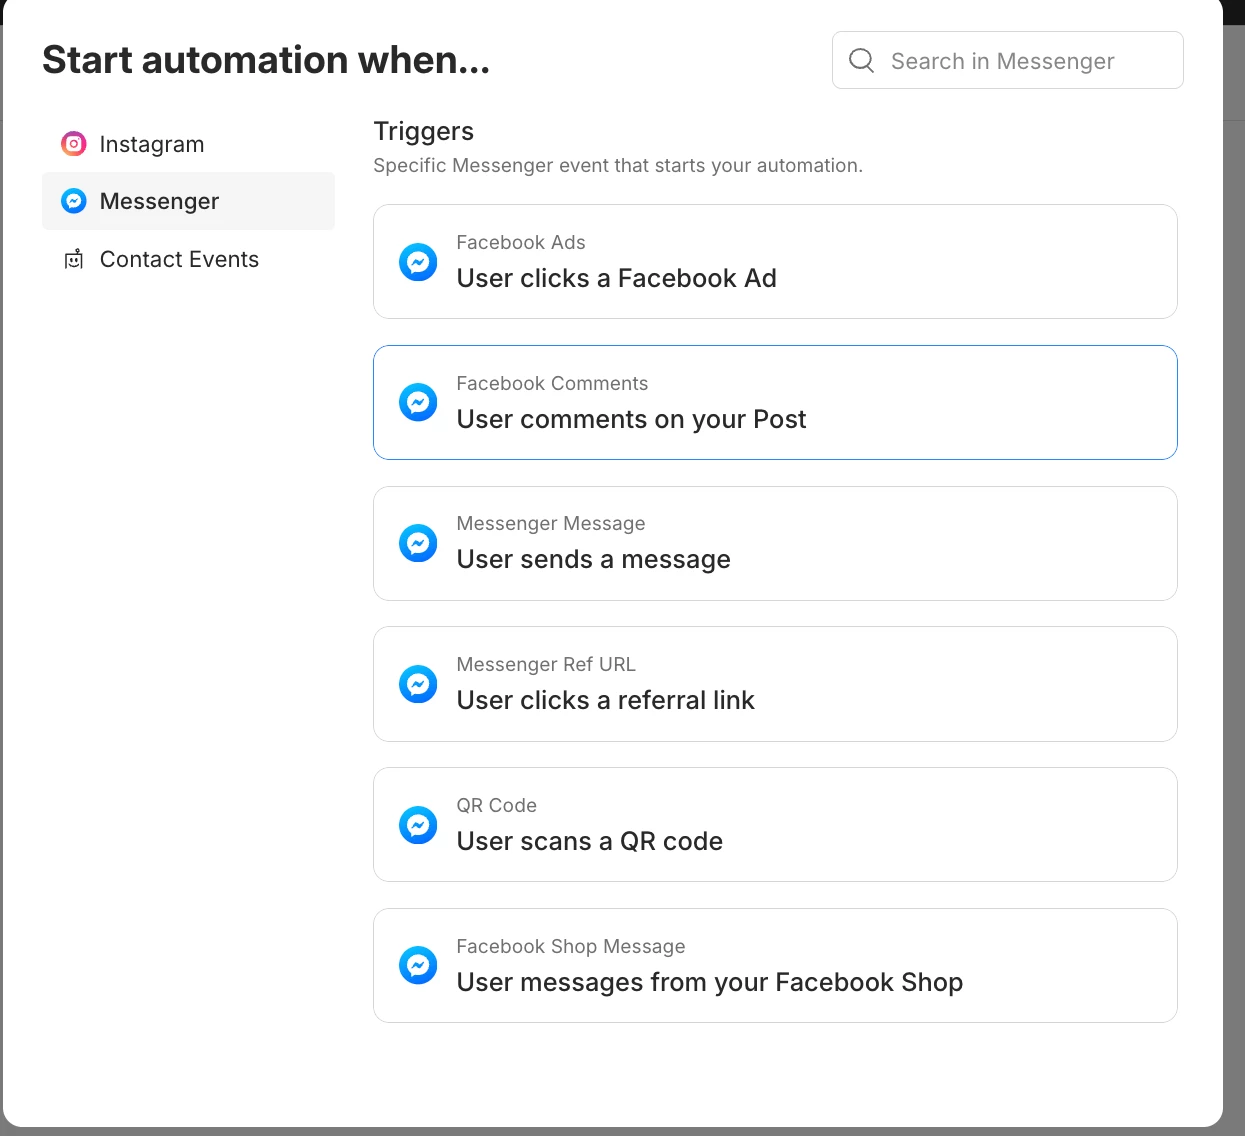Click the magnifying glass search icon

861,60
